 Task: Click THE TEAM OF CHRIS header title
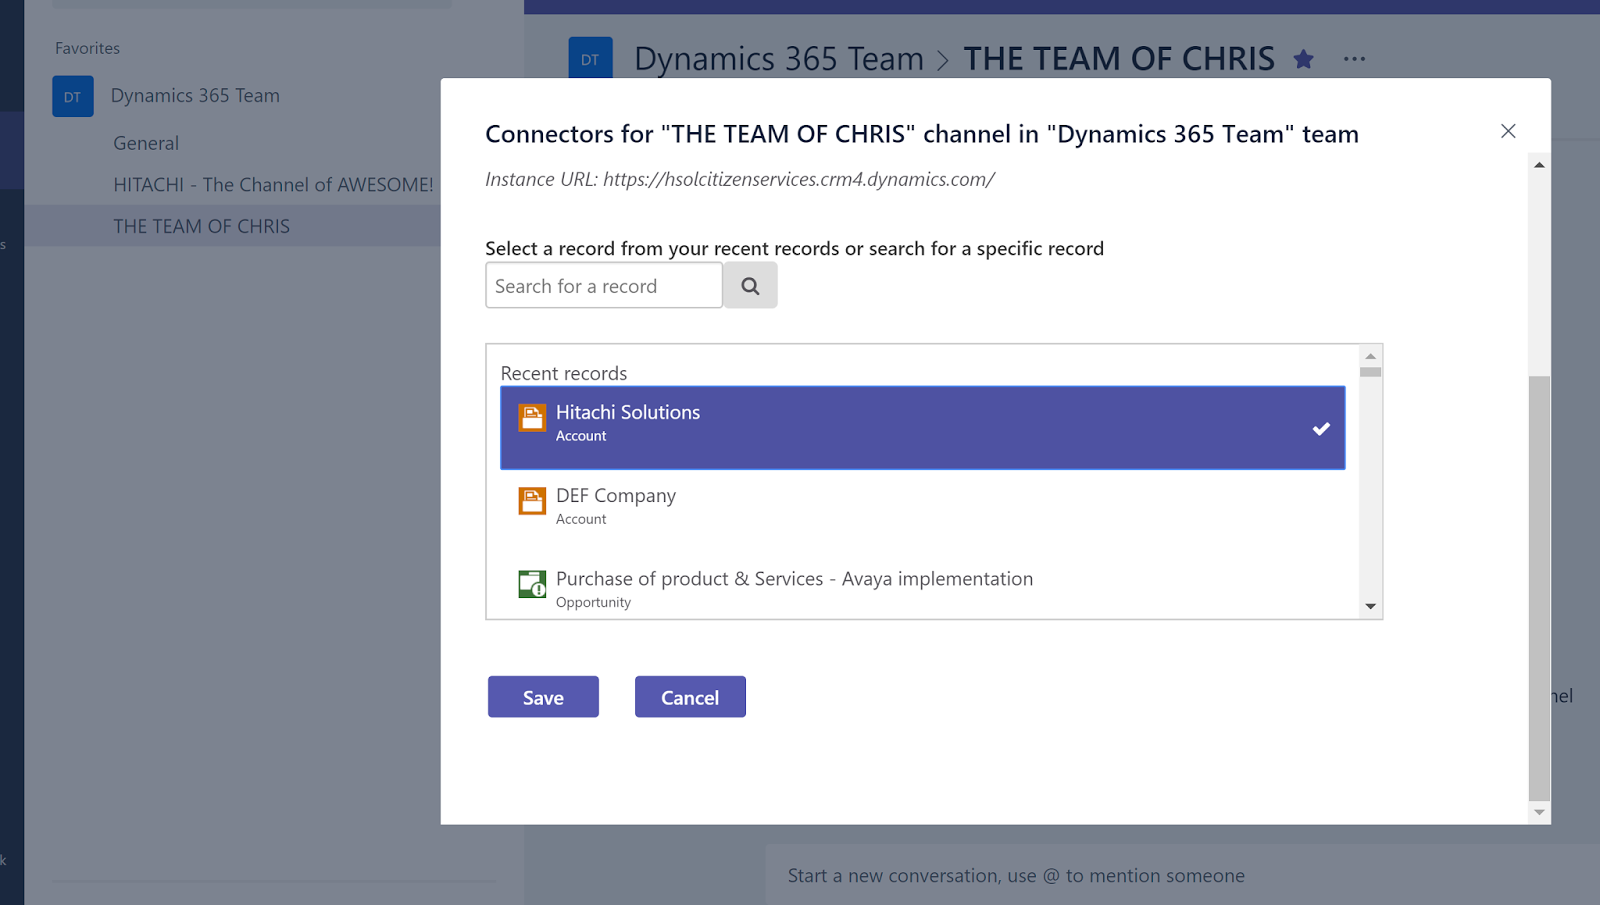click(x=1119, y=59)
